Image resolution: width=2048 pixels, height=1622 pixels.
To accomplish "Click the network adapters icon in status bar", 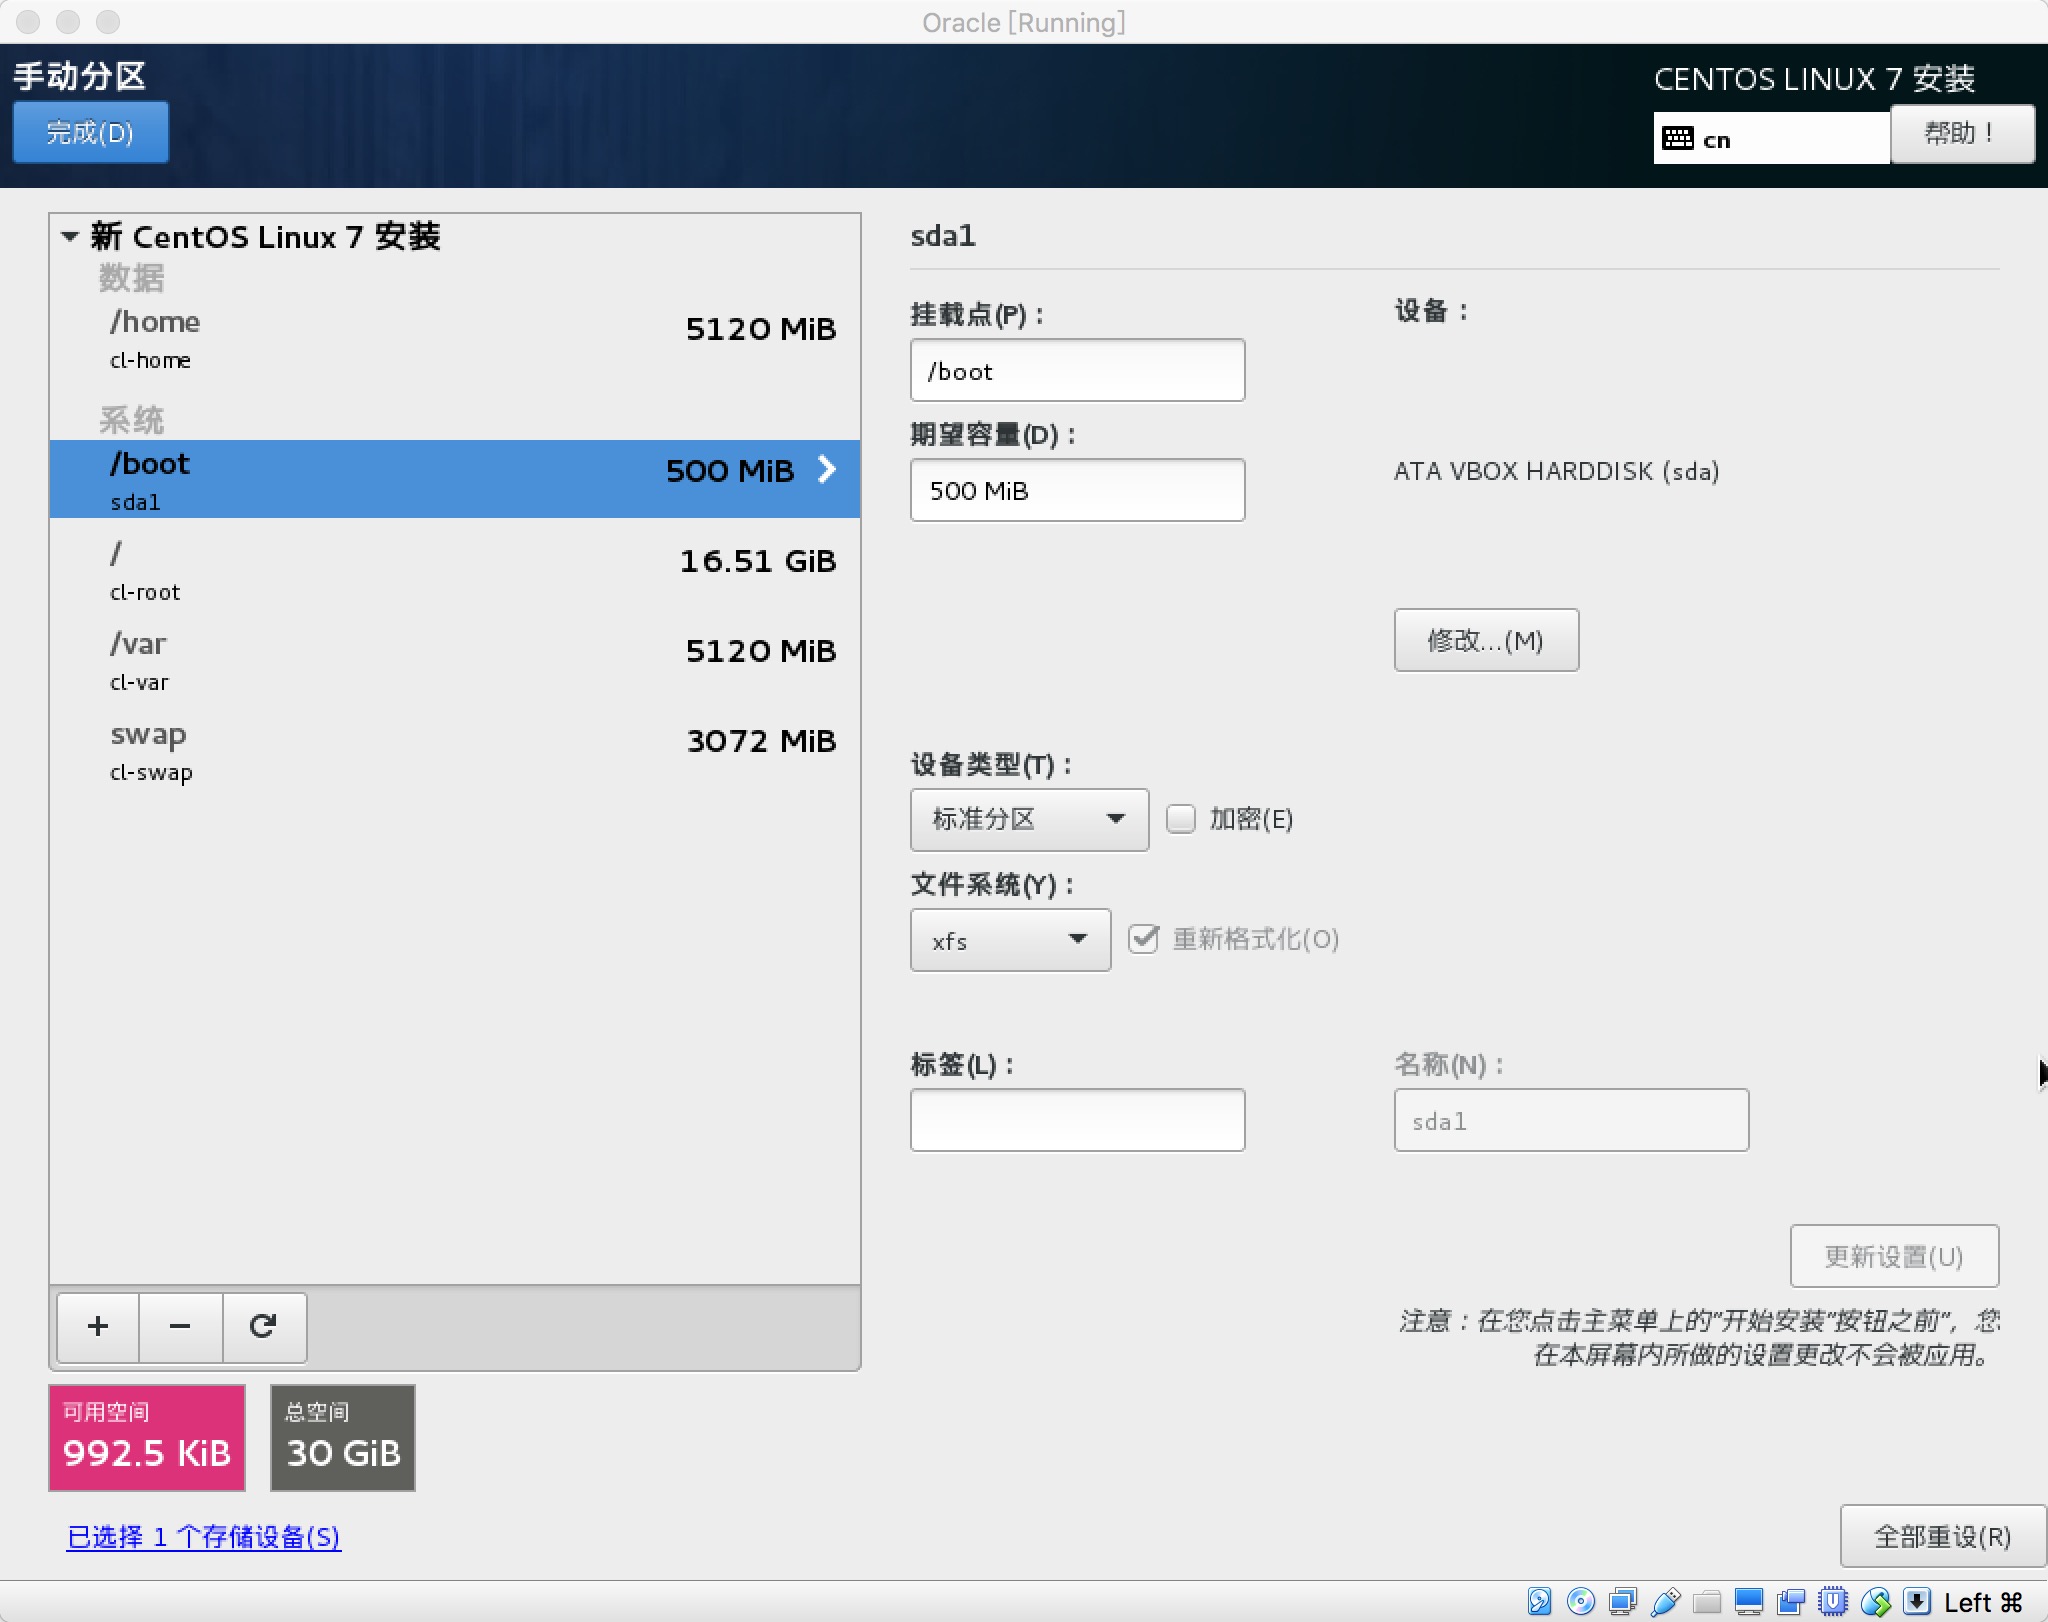I will coord(1623,1602).
